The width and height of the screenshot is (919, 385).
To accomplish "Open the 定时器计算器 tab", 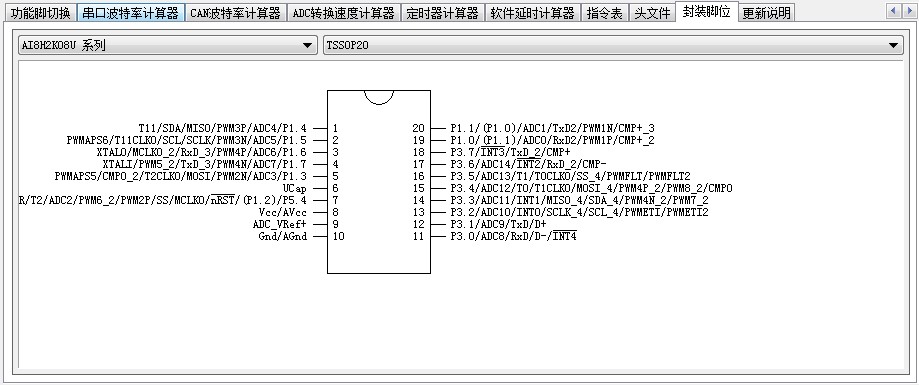I will tap(443, 13).
